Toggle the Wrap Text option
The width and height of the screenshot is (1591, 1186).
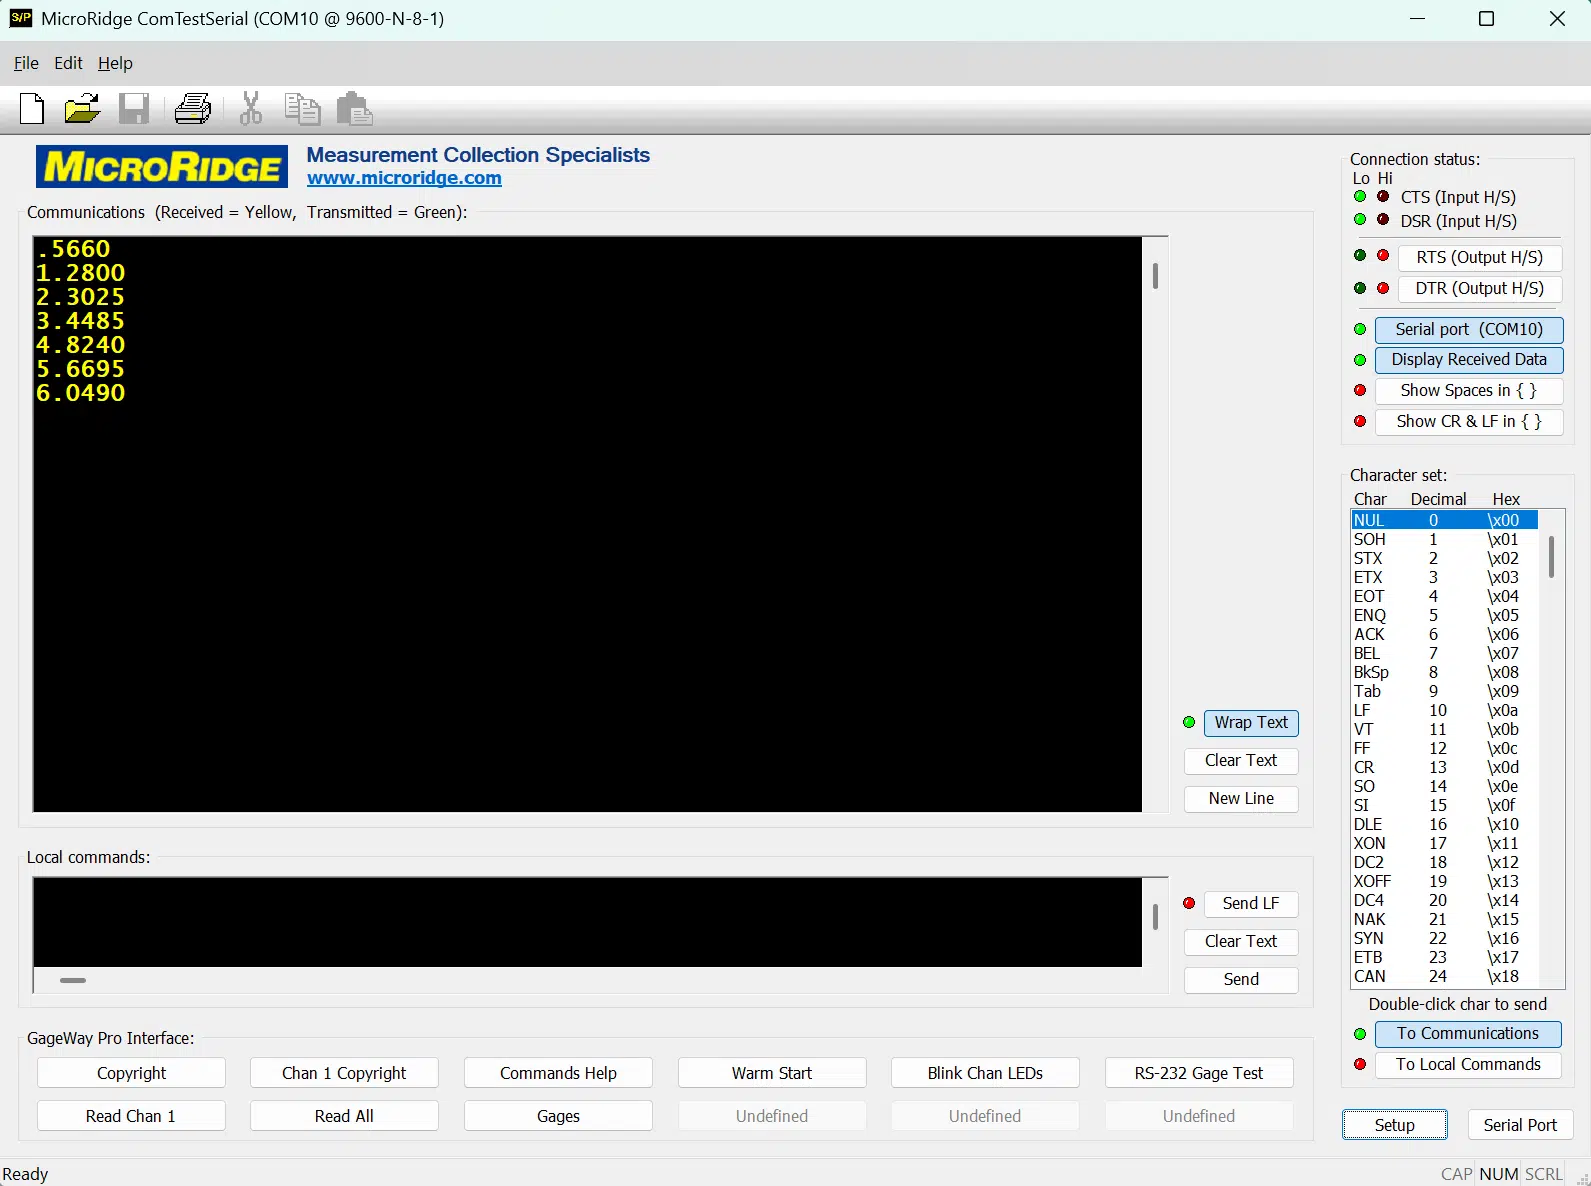pyautogui.click(x=1250, y=723)
